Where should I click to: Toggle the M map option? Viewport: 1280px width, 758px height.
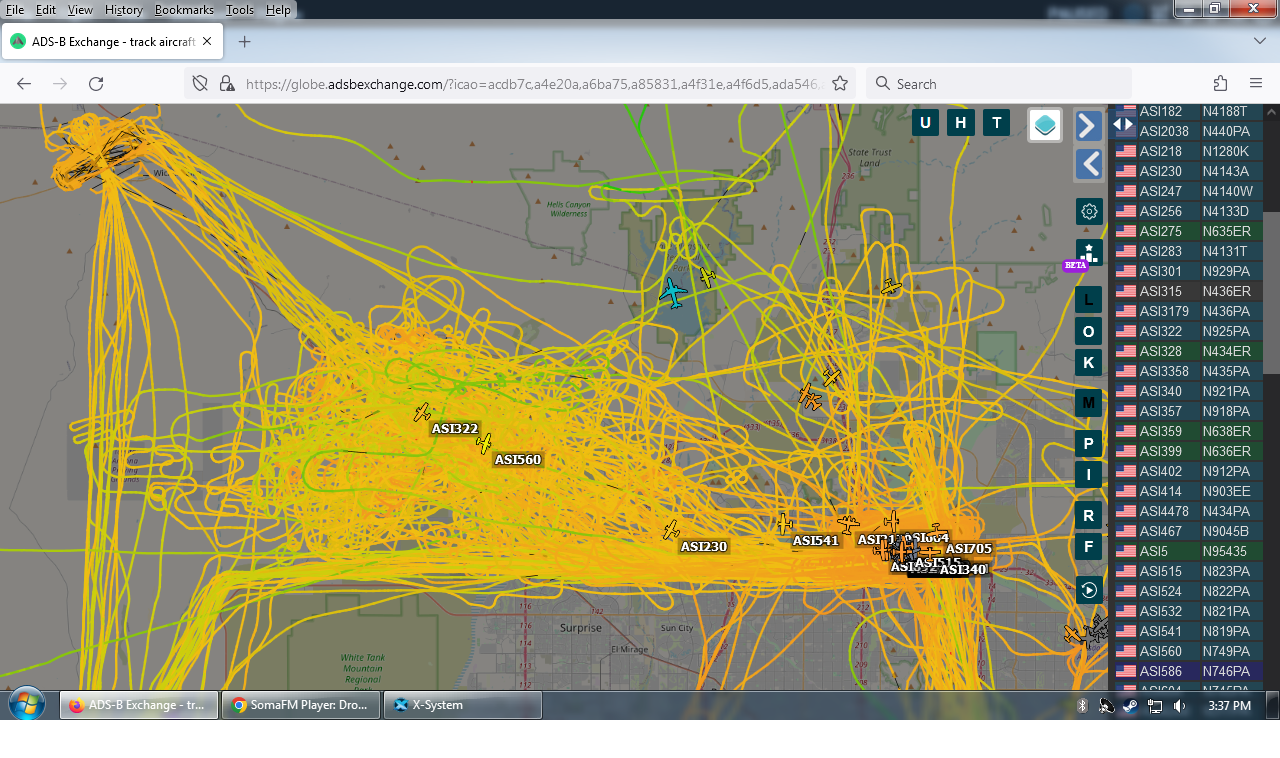tap(1089, 403)
